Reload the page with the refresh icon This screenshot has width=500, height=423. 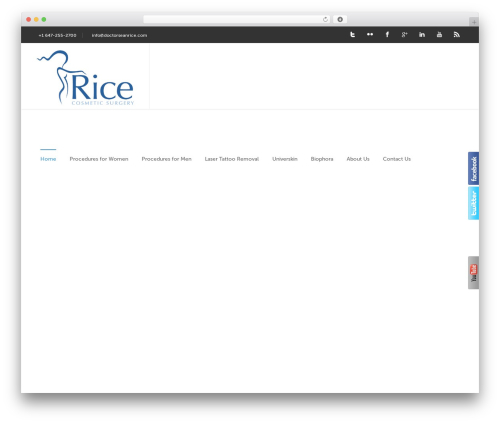click(x=325, y=19)
